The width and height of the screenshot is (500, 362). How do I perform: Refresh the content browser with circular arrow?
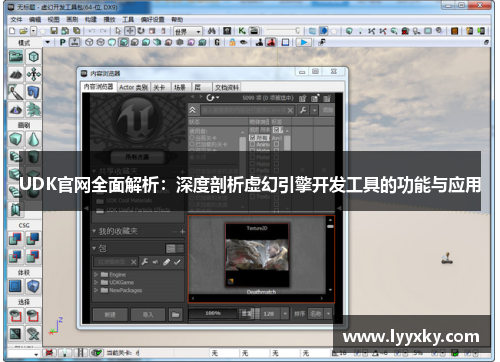coord(210,98)
